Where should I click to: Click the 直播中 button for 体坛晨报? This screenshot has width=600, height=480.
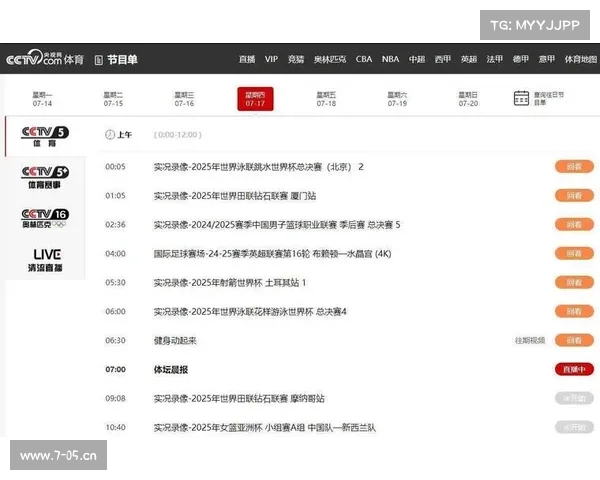574,369
